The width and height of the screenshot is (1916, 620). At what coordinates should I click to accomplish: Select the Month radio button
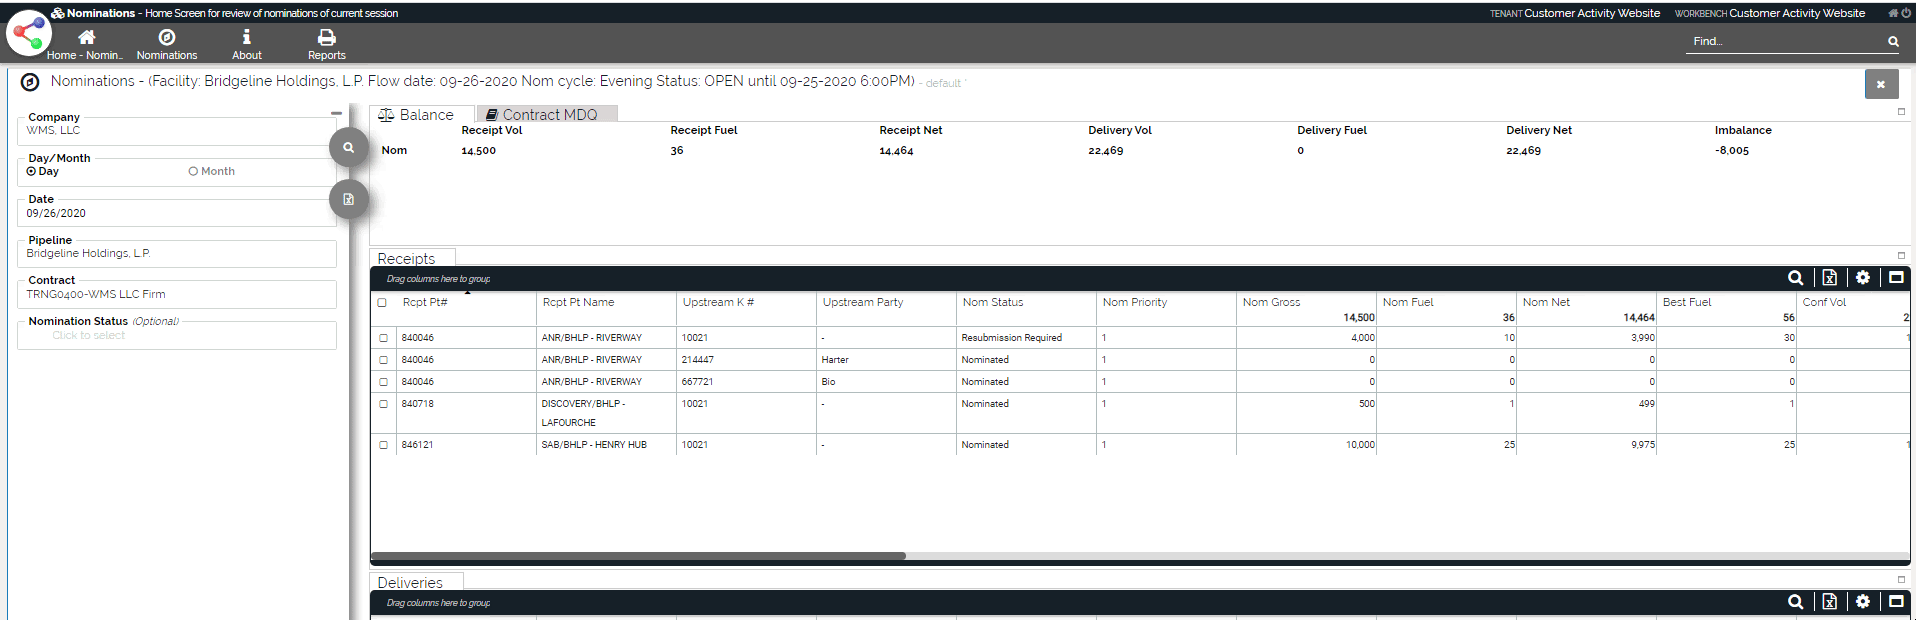(194, 172)
